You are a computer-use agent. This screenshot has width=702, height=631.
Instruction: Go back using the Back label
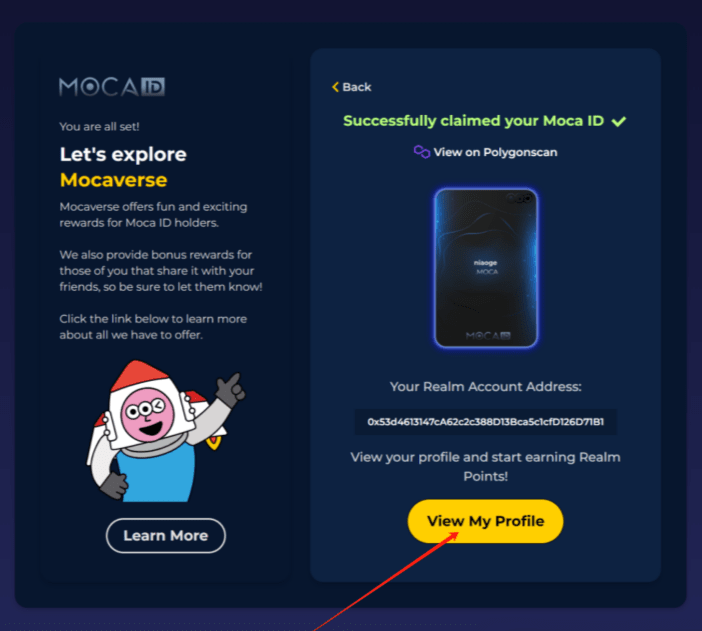[357, 87]
